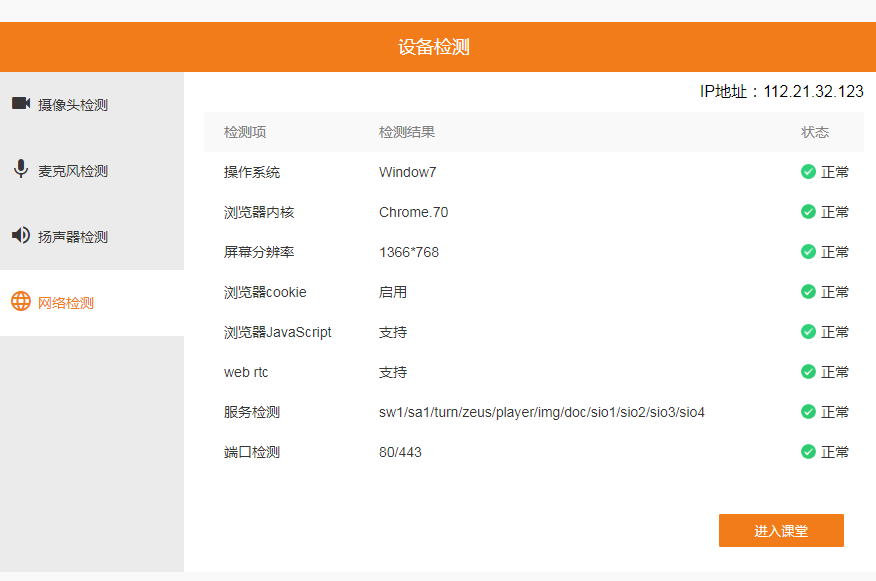Image resolution: width=876 pixels, height=581 pixels.
Task: Click the speaker icon in sidebar
Action: (x=20, y=236)
